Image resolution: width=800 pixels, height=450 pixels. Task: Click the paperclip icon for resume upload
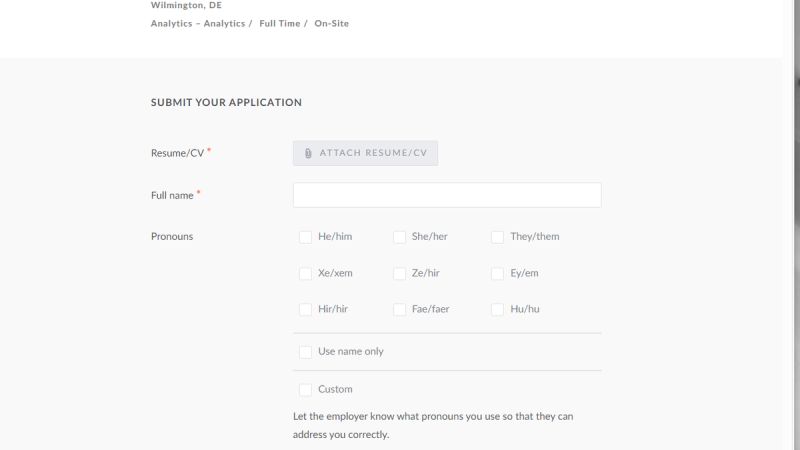pyautogui.click(x=308, y=153)
